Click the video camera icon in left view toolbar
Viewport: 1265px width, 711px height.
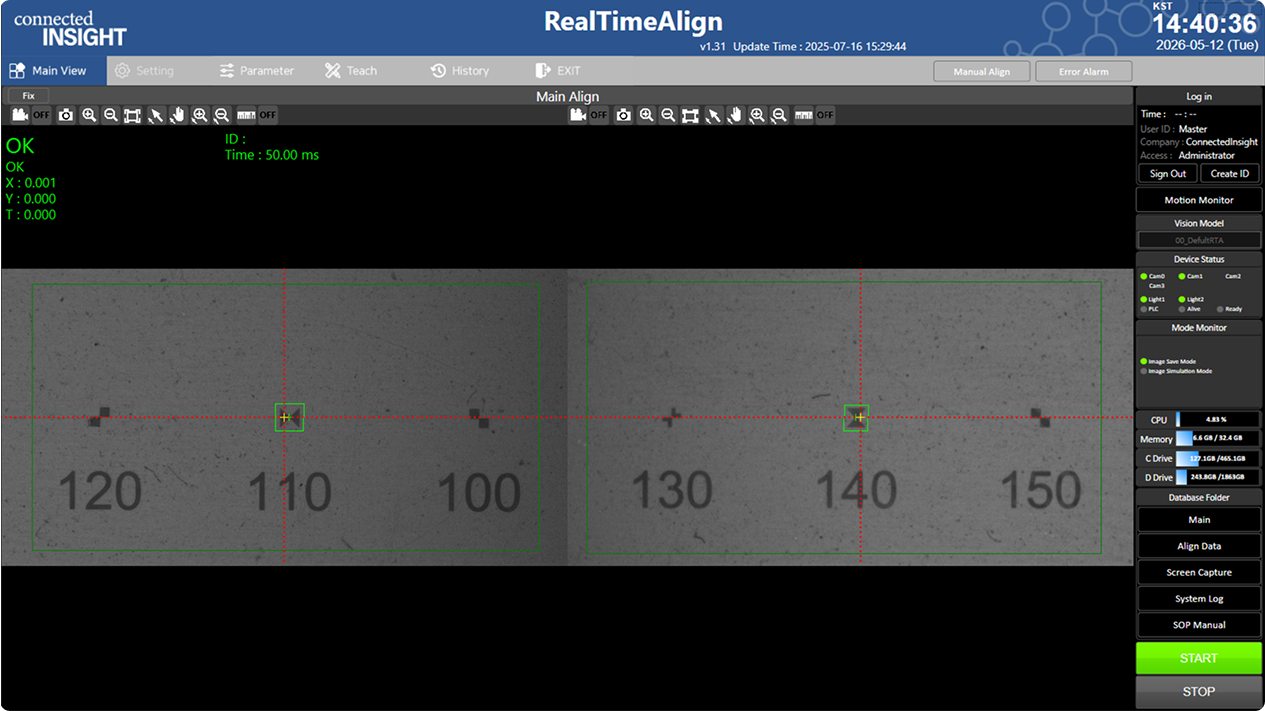19,115
